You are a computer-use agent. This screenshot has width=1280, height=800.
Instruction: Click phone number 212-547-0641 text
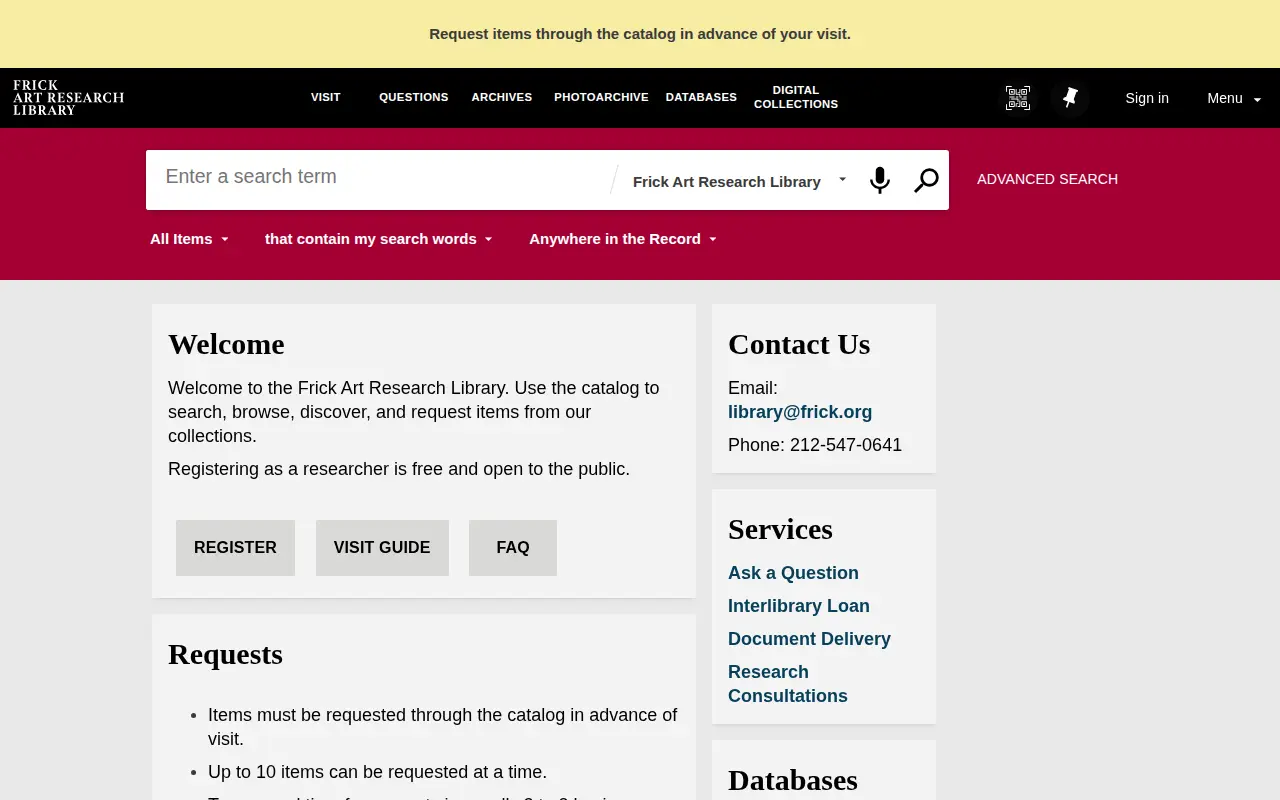(x=846, y=445)
